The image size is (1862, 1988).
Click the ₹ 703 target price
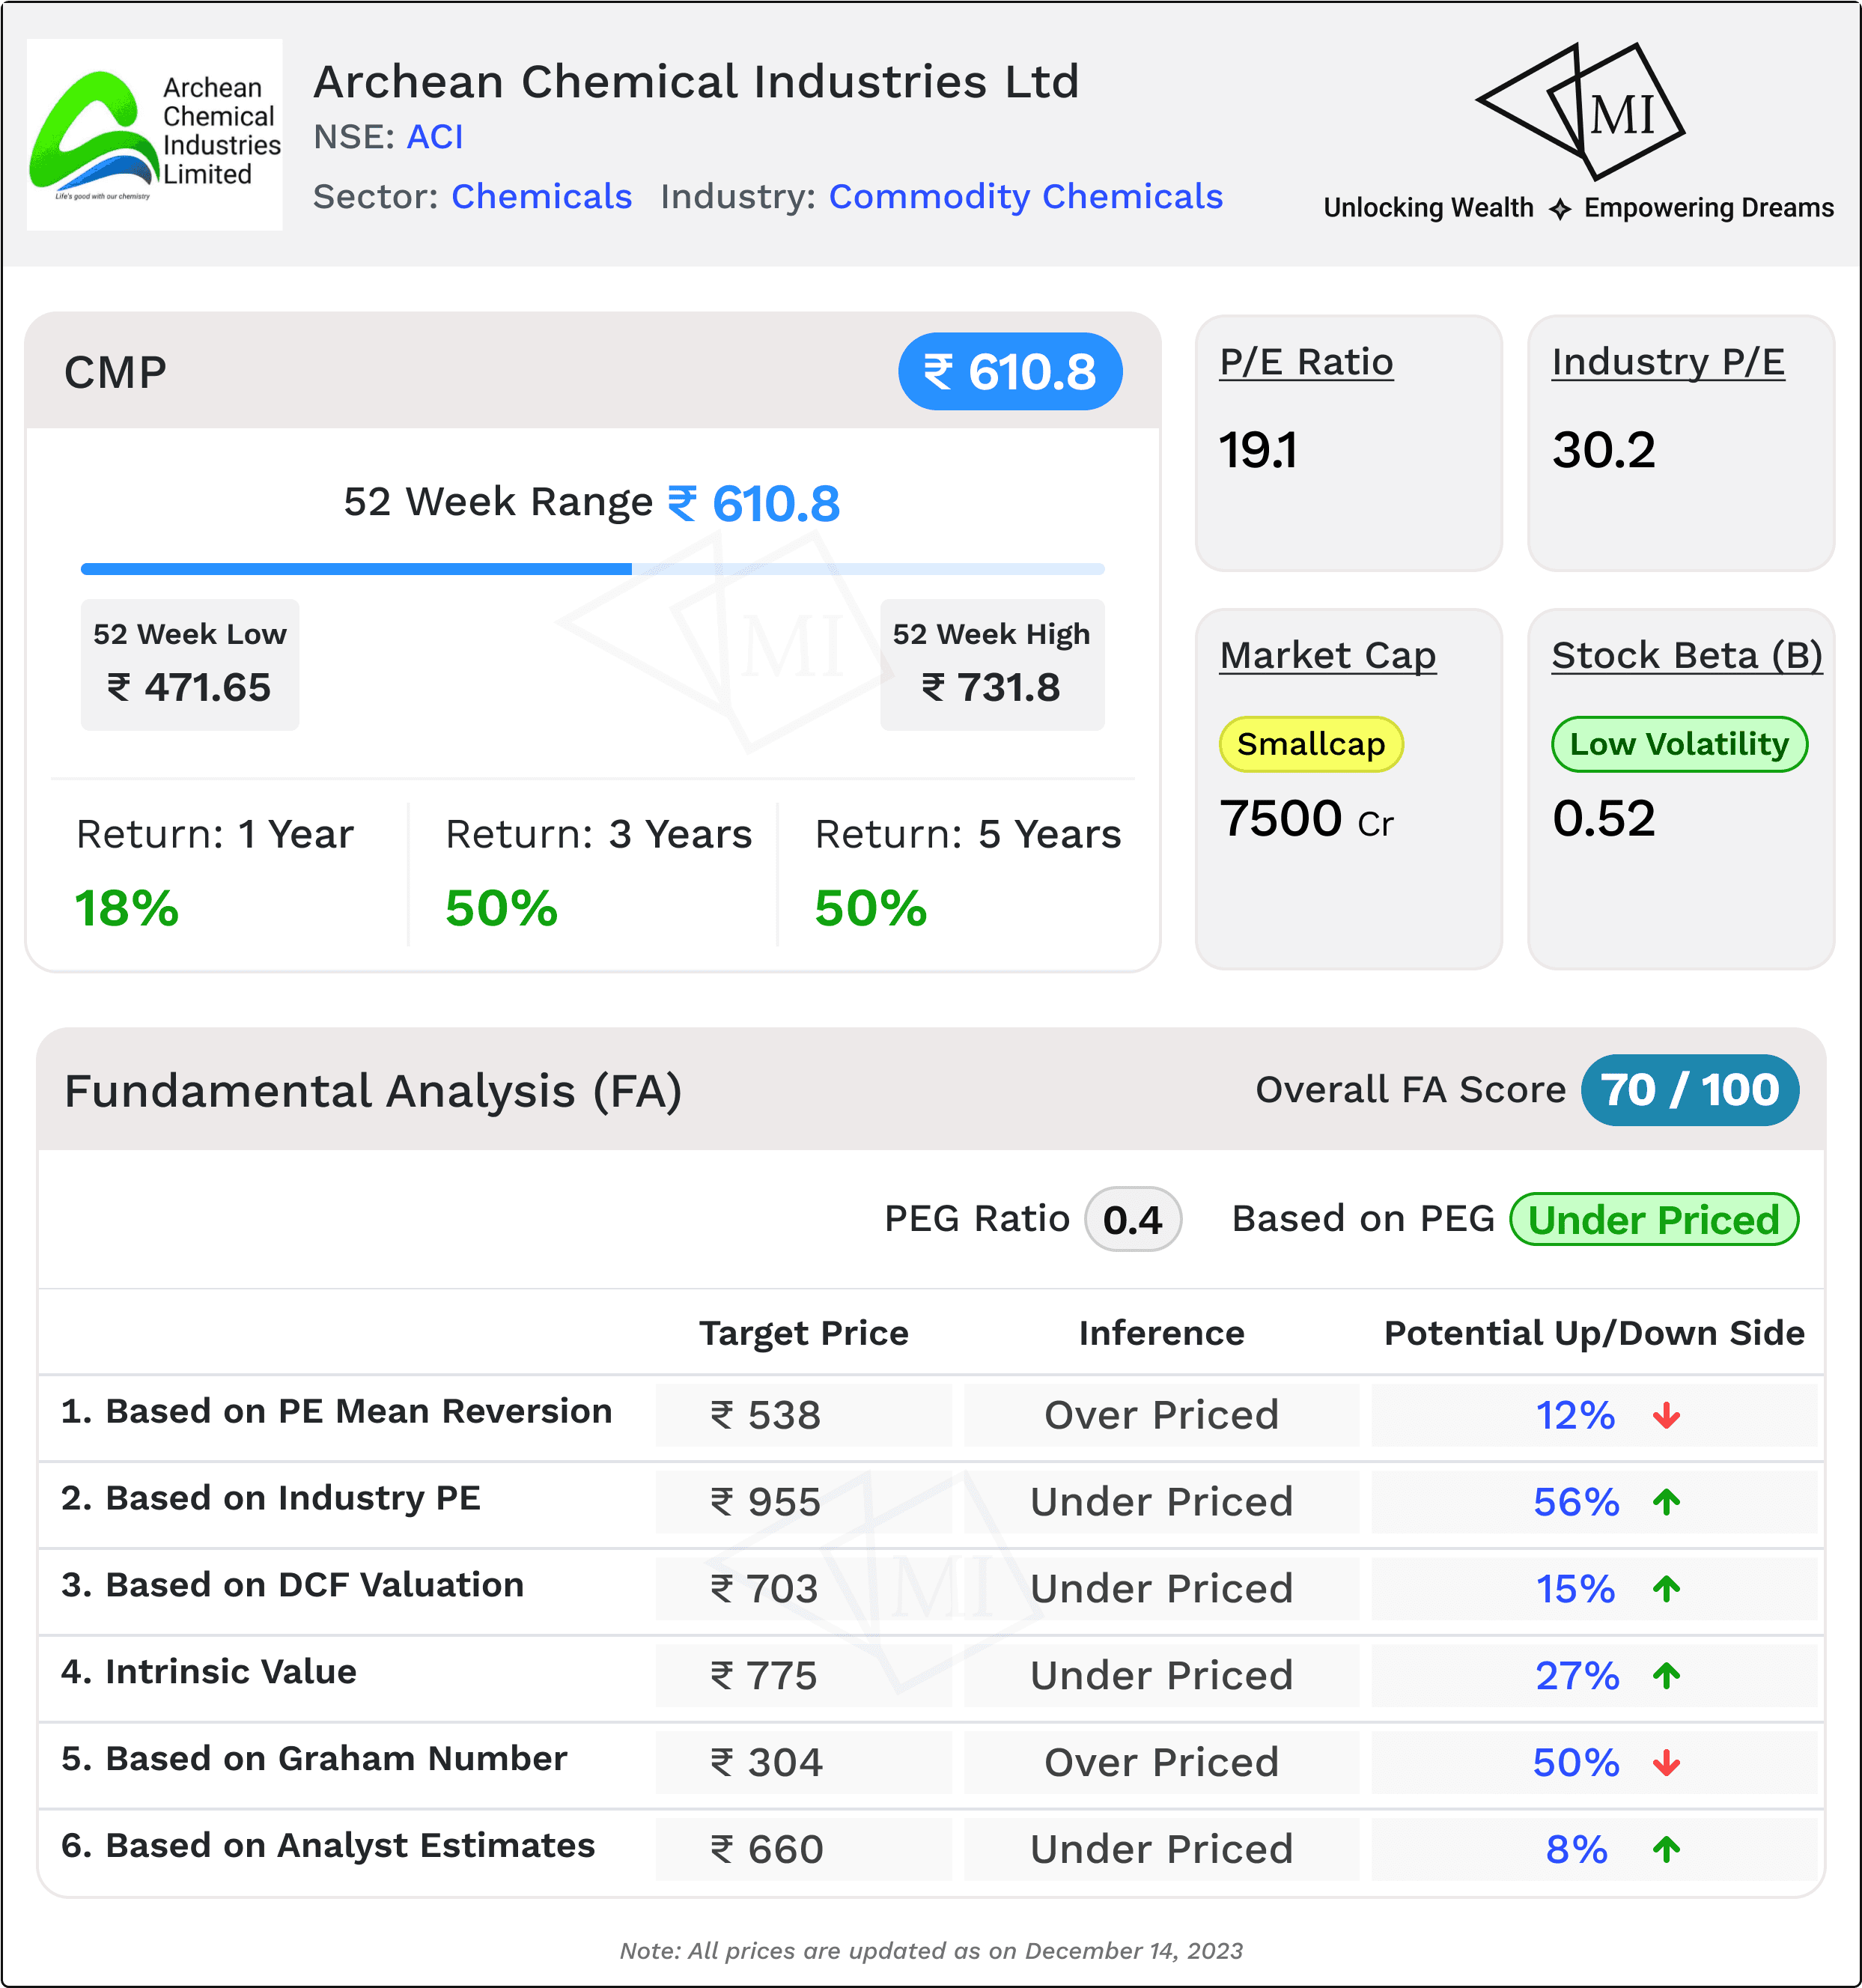[x=765, y=1590]
